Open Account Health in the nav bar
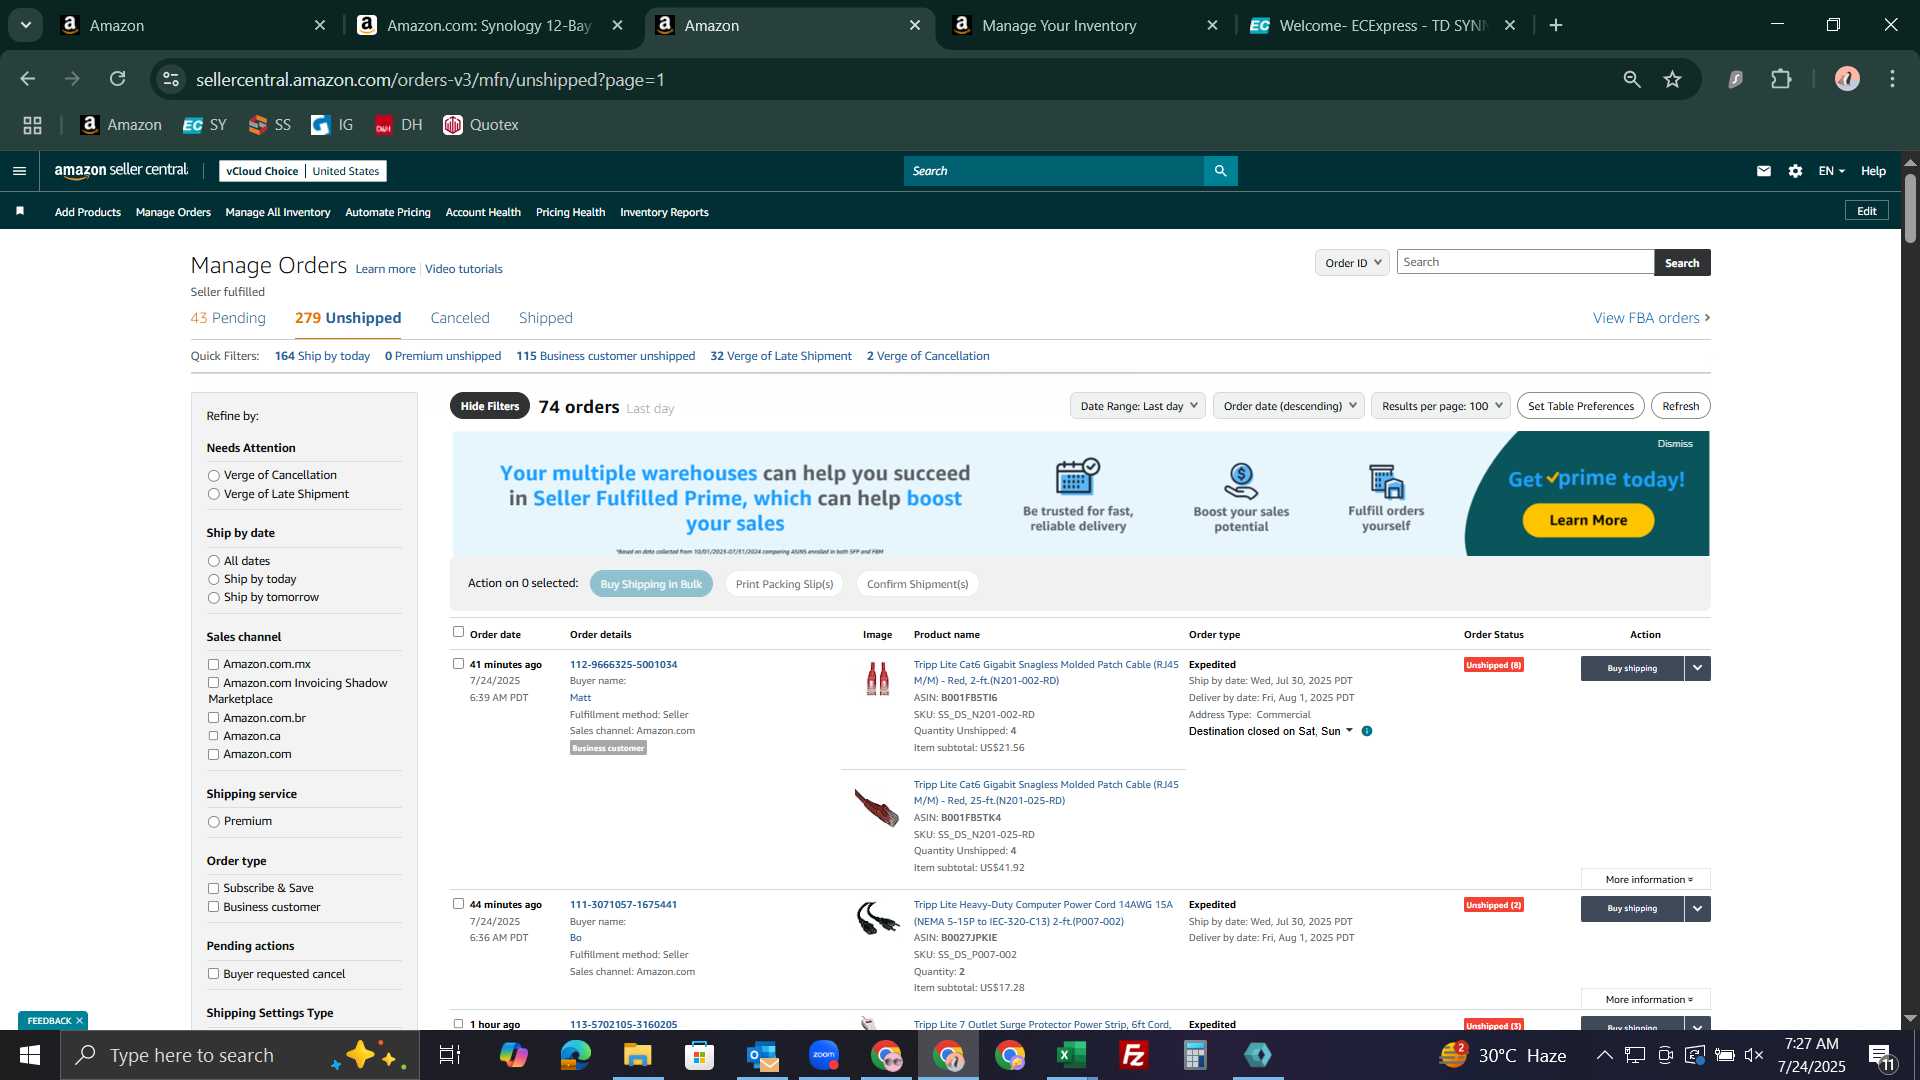Viewport: 1920px width, 1080px height. [483, 212]
